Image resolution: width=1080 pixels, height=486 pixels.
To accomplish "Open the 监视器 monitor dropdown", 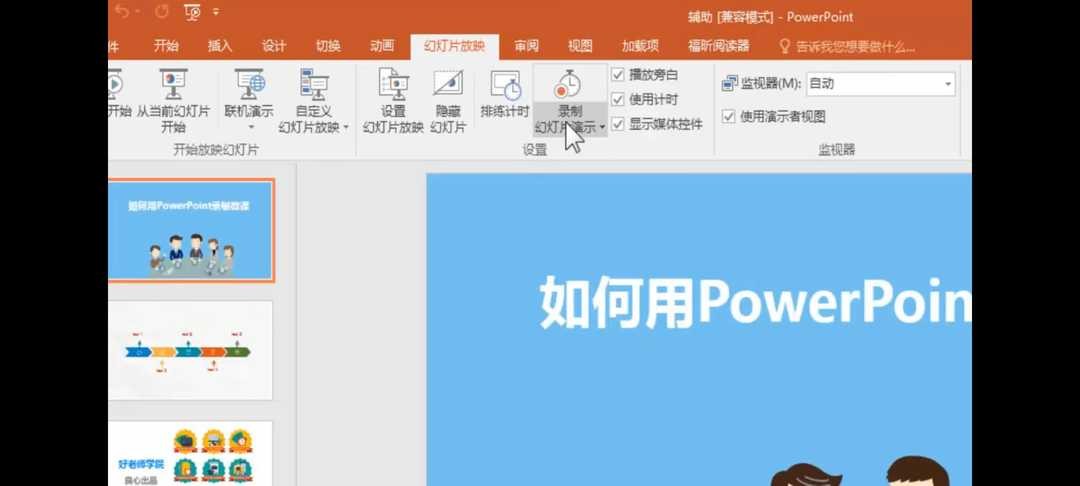I will coord(947,85).
